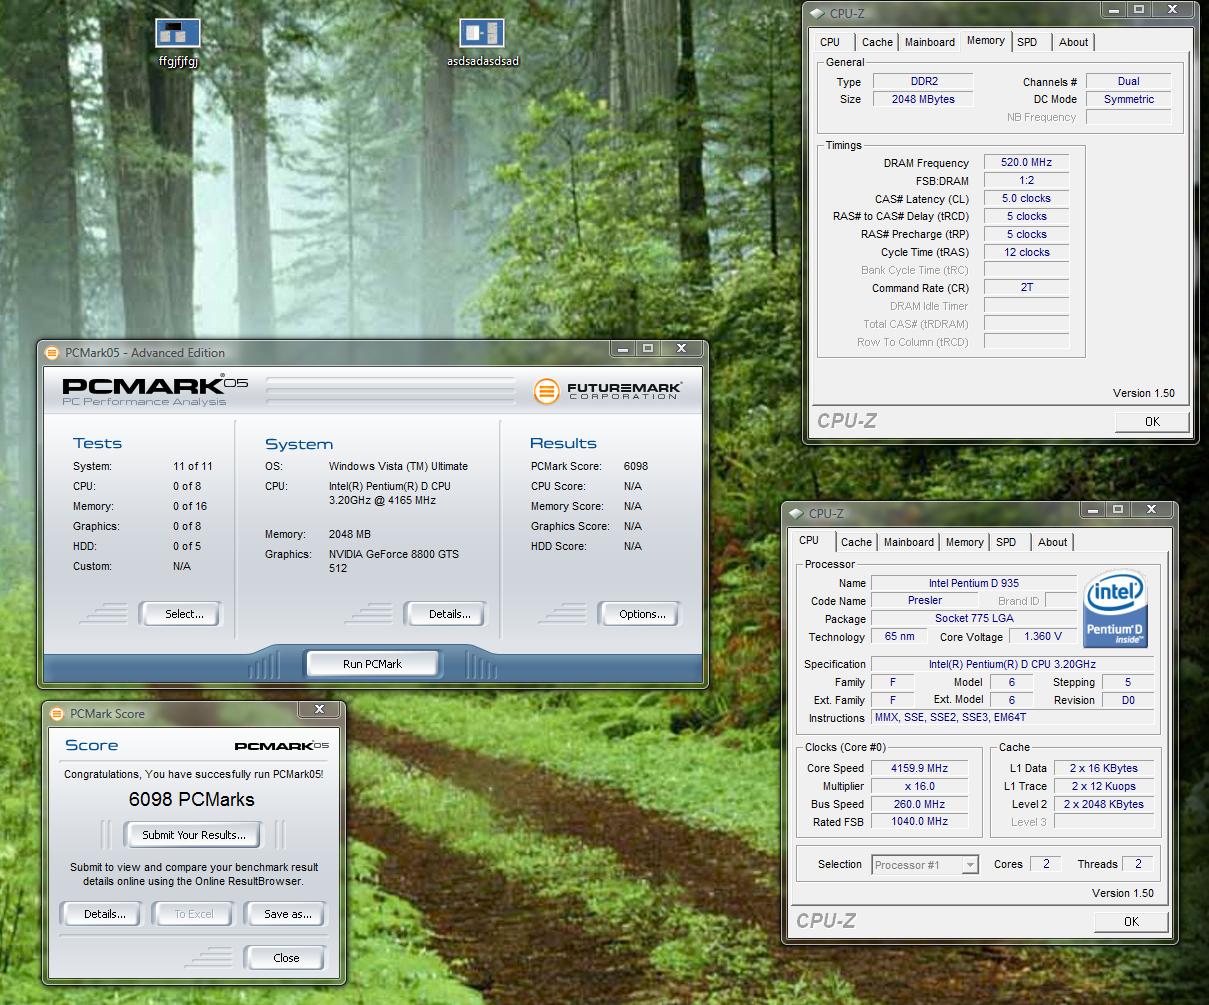The width and height of the screenshot is (1209, 1005).
Task: Click OK in CPU-Z Memory window
Action: (1152, 422)
